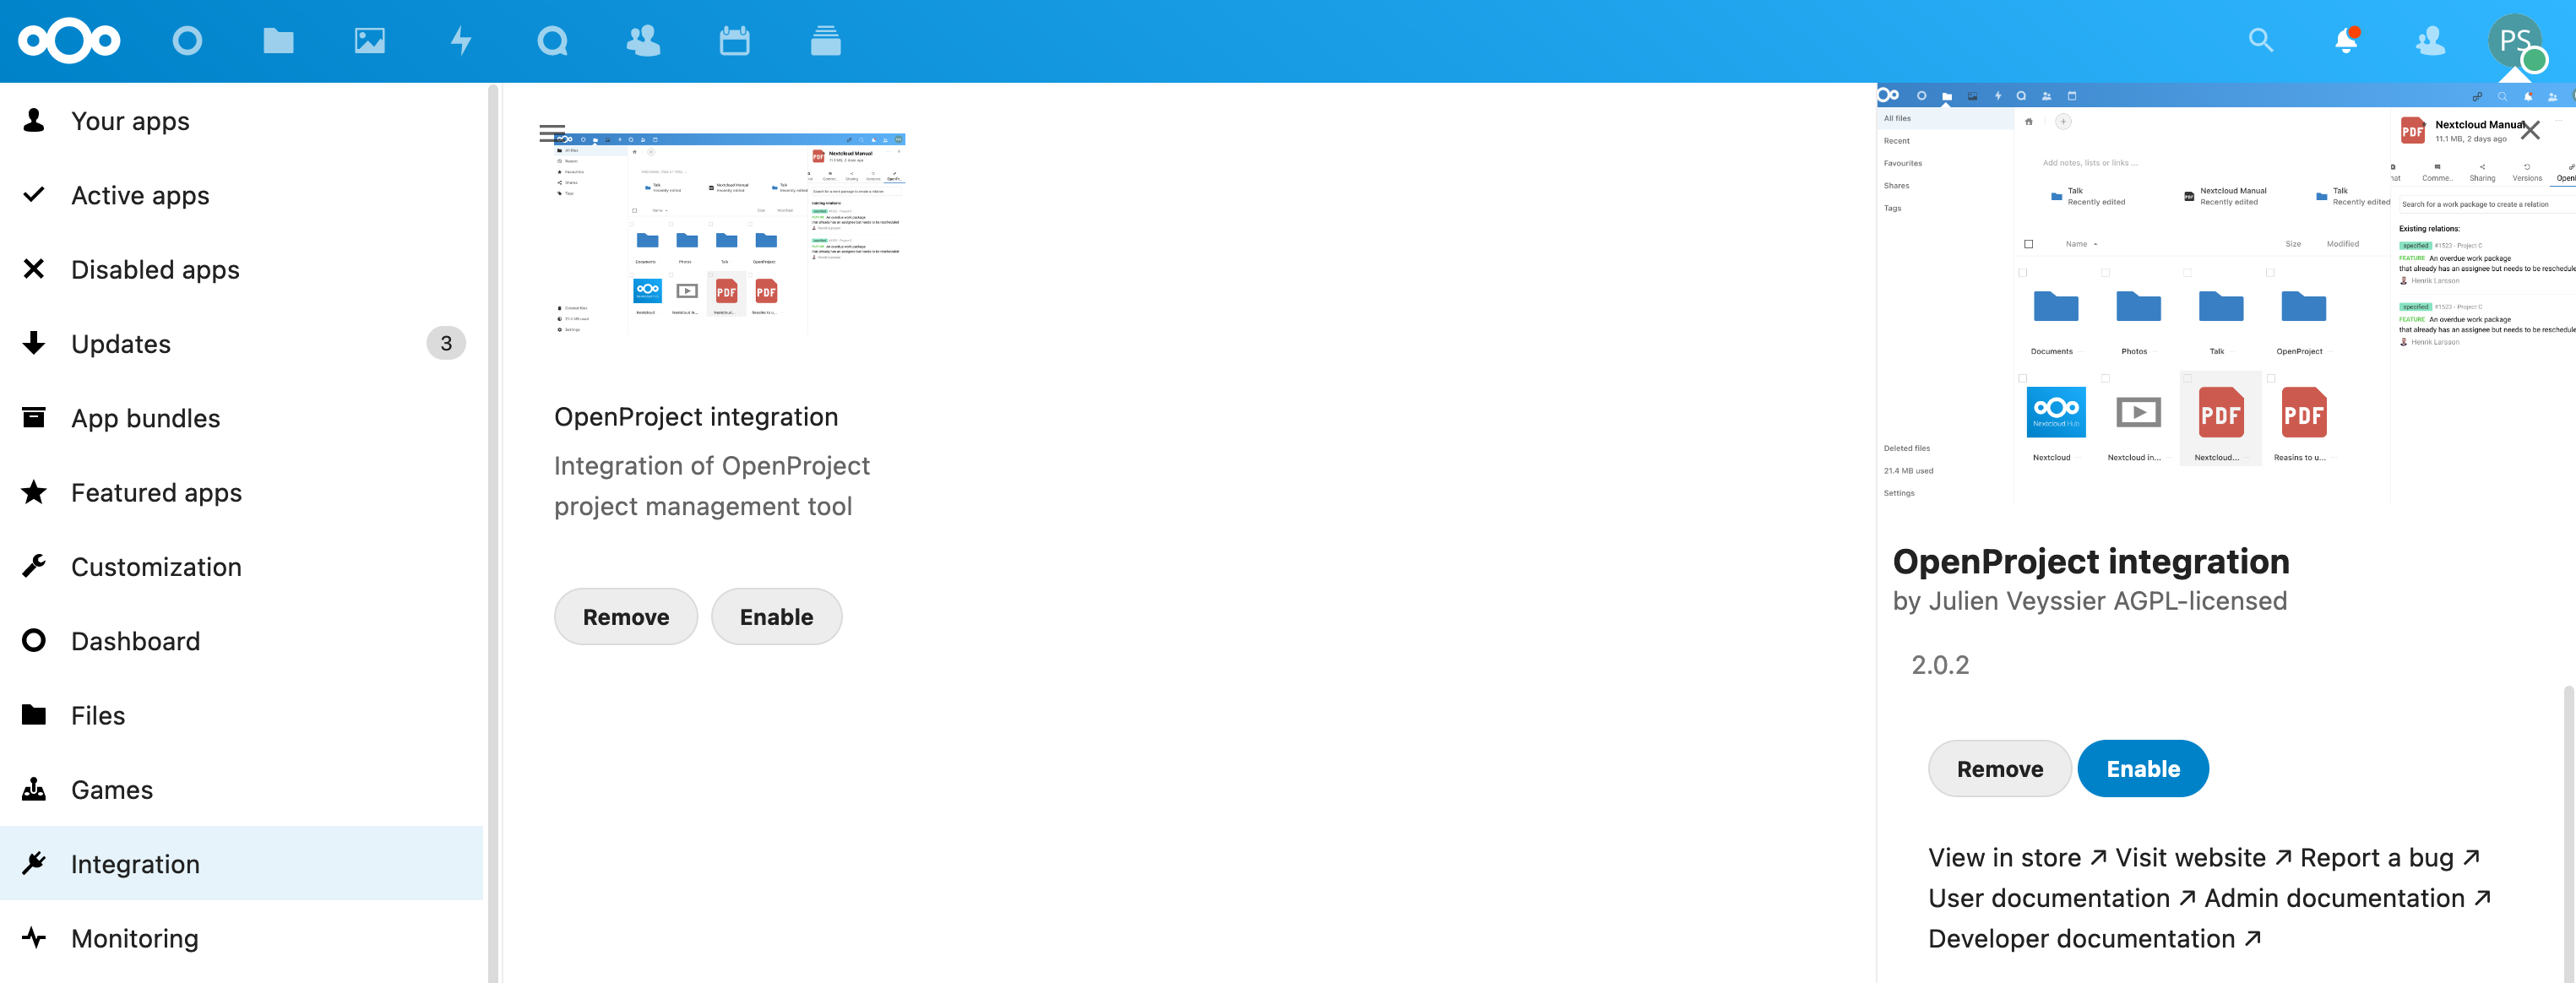Select Disabled apps in sidebar
Screen dimensions: 2576x983
pyautogui.click(x=155, y=270)
